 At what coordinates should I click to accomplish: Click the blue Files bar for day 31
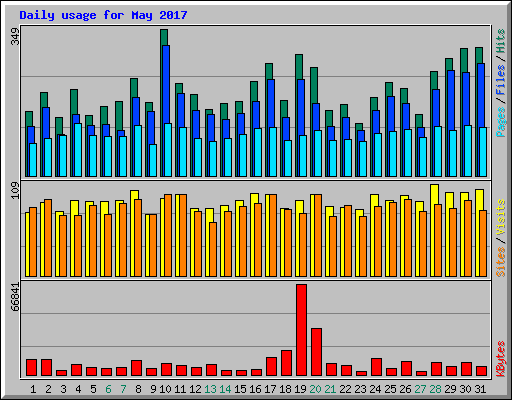coord(481,95)
